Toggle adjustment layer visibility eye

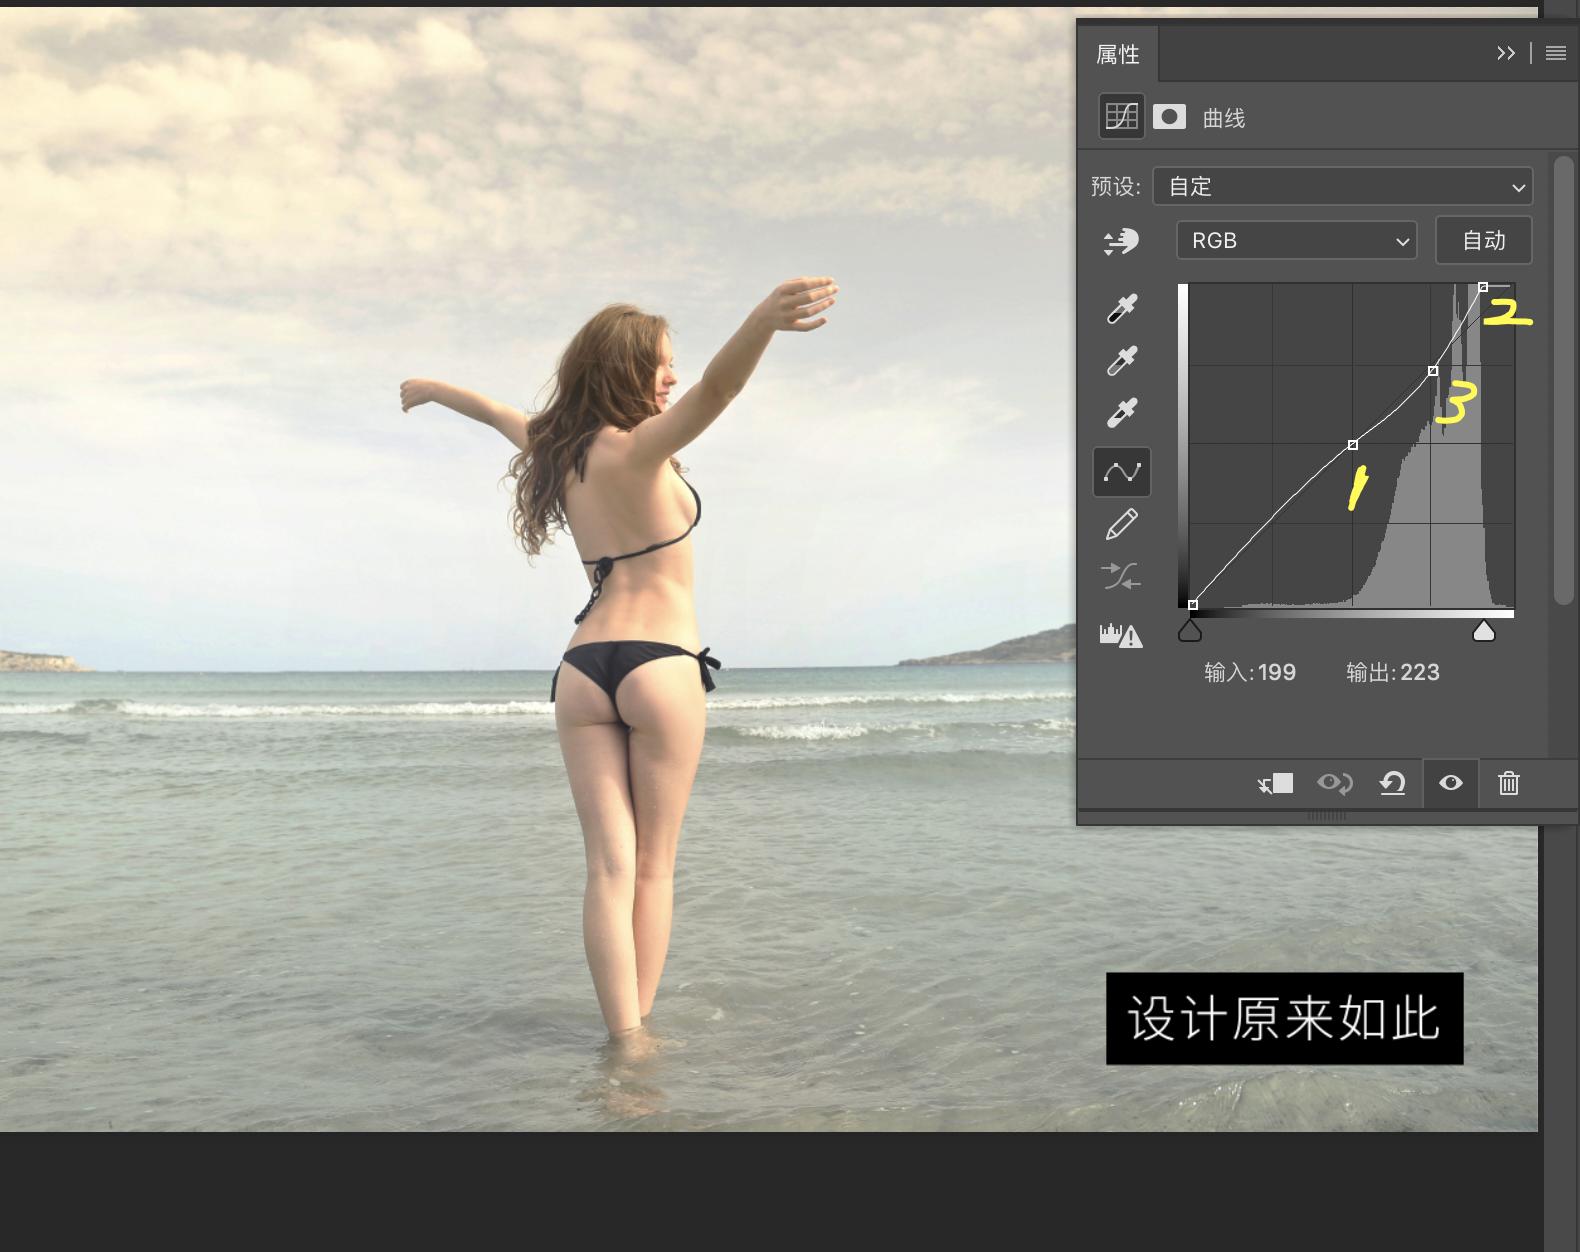coord(1451,783)
